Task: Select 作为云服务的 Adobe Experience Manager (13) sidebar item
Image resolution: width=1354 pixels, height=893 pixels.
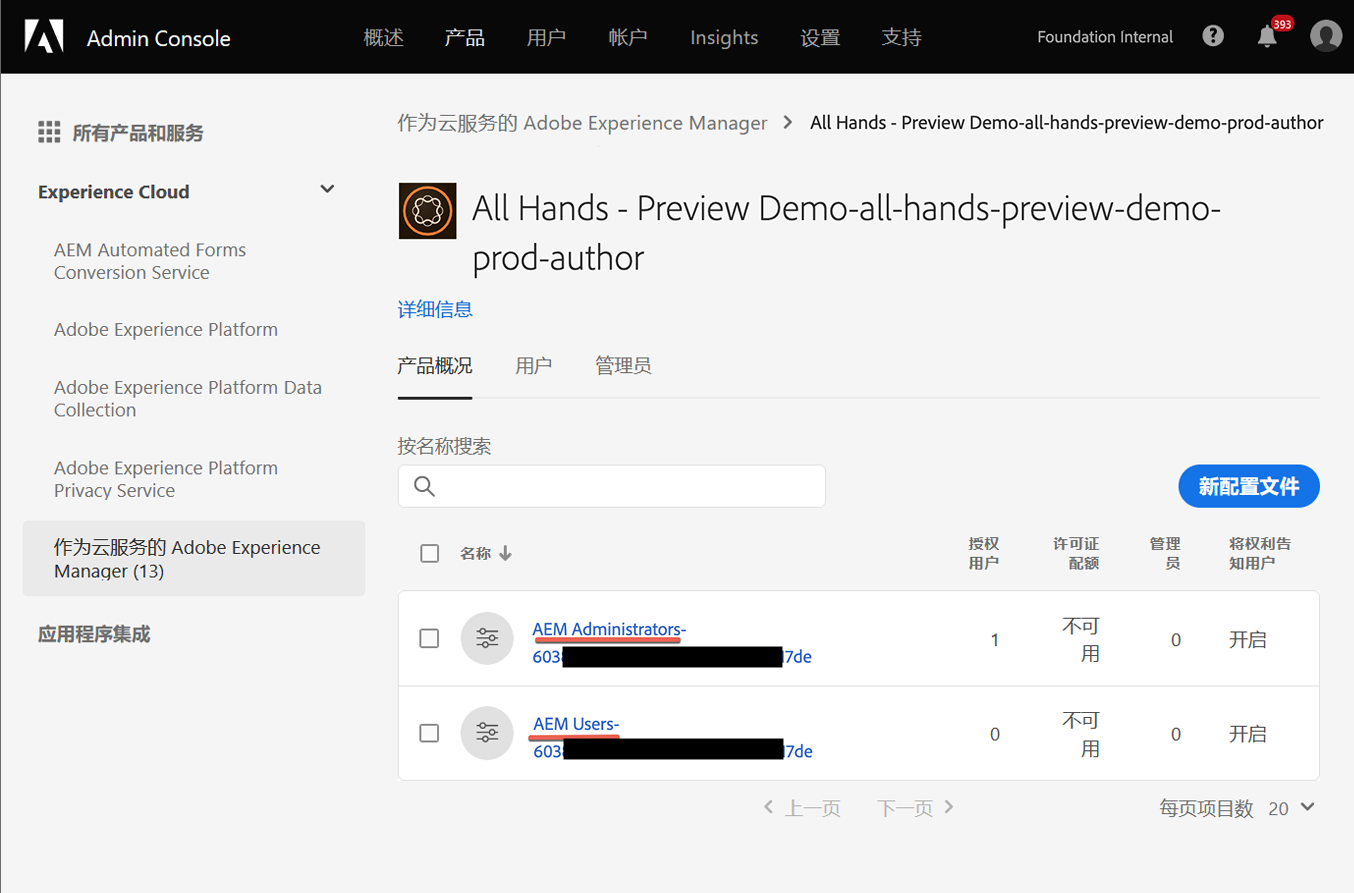Action: (x=194, y=558)
